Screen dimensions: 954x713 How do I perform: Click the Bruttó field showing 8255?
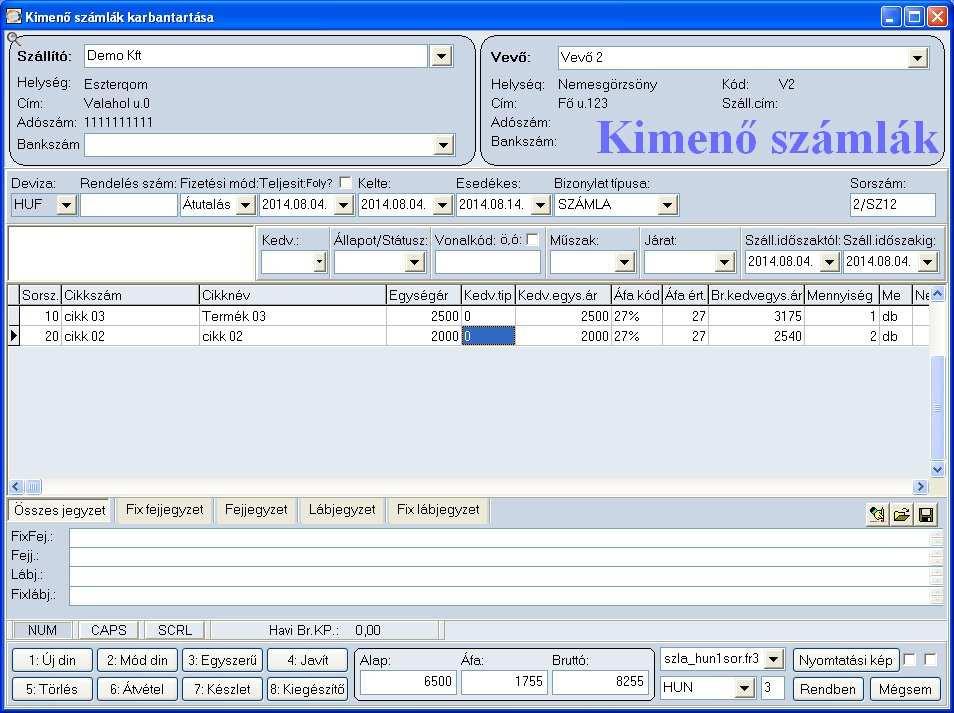599,682
